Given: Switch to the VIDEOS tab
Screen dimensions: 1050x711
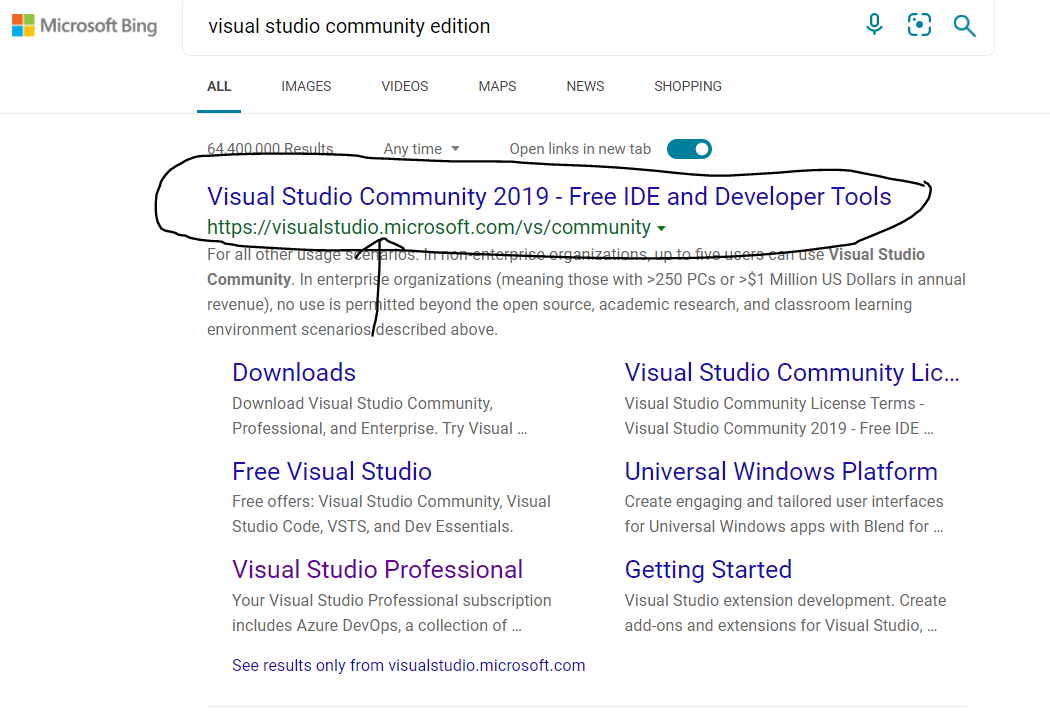Looking at the screenshot, I should point(404,86).
